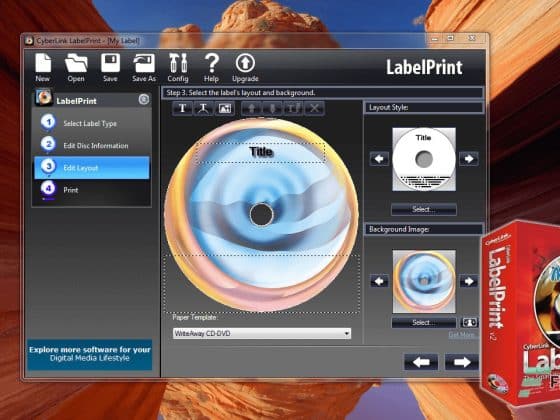Click the move down arrow tool
The height and width of the screenshot is (420, 560).
272,108
